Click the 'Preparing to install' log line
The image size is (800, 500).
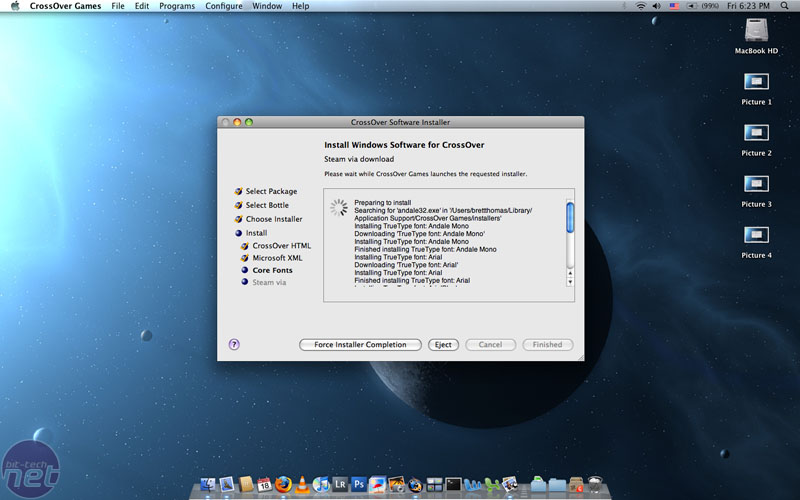coord(383,203)
